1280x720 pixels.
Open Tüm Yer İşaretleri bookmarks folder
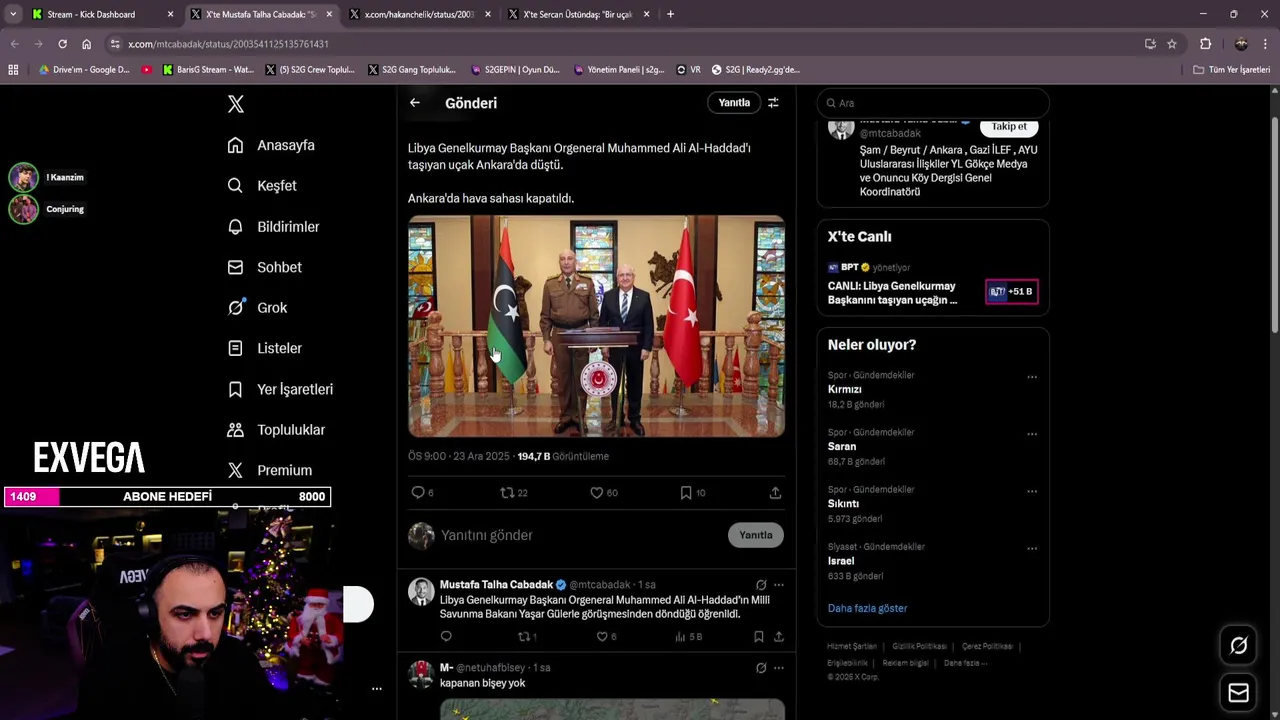[x=1232, y=70]
